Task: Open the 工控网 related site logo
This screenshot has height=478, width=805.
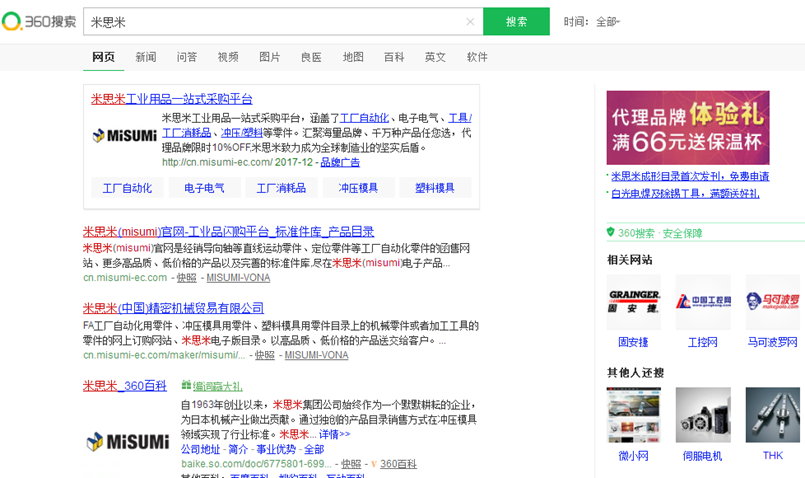Action: pyautogui.click(x=702, y=301)
